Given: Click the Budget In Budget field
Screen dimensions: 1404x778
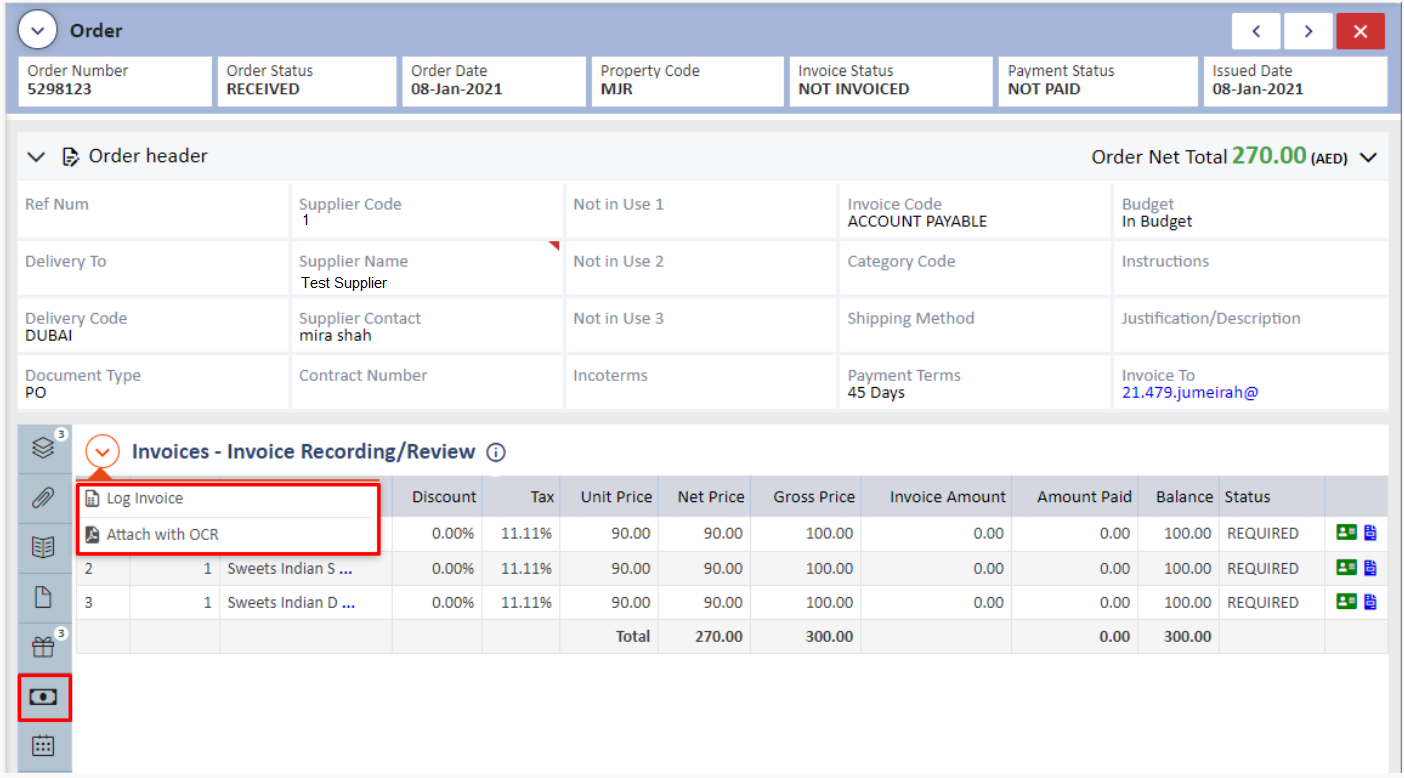Looking at the screenshot, I should point(1251,210).
